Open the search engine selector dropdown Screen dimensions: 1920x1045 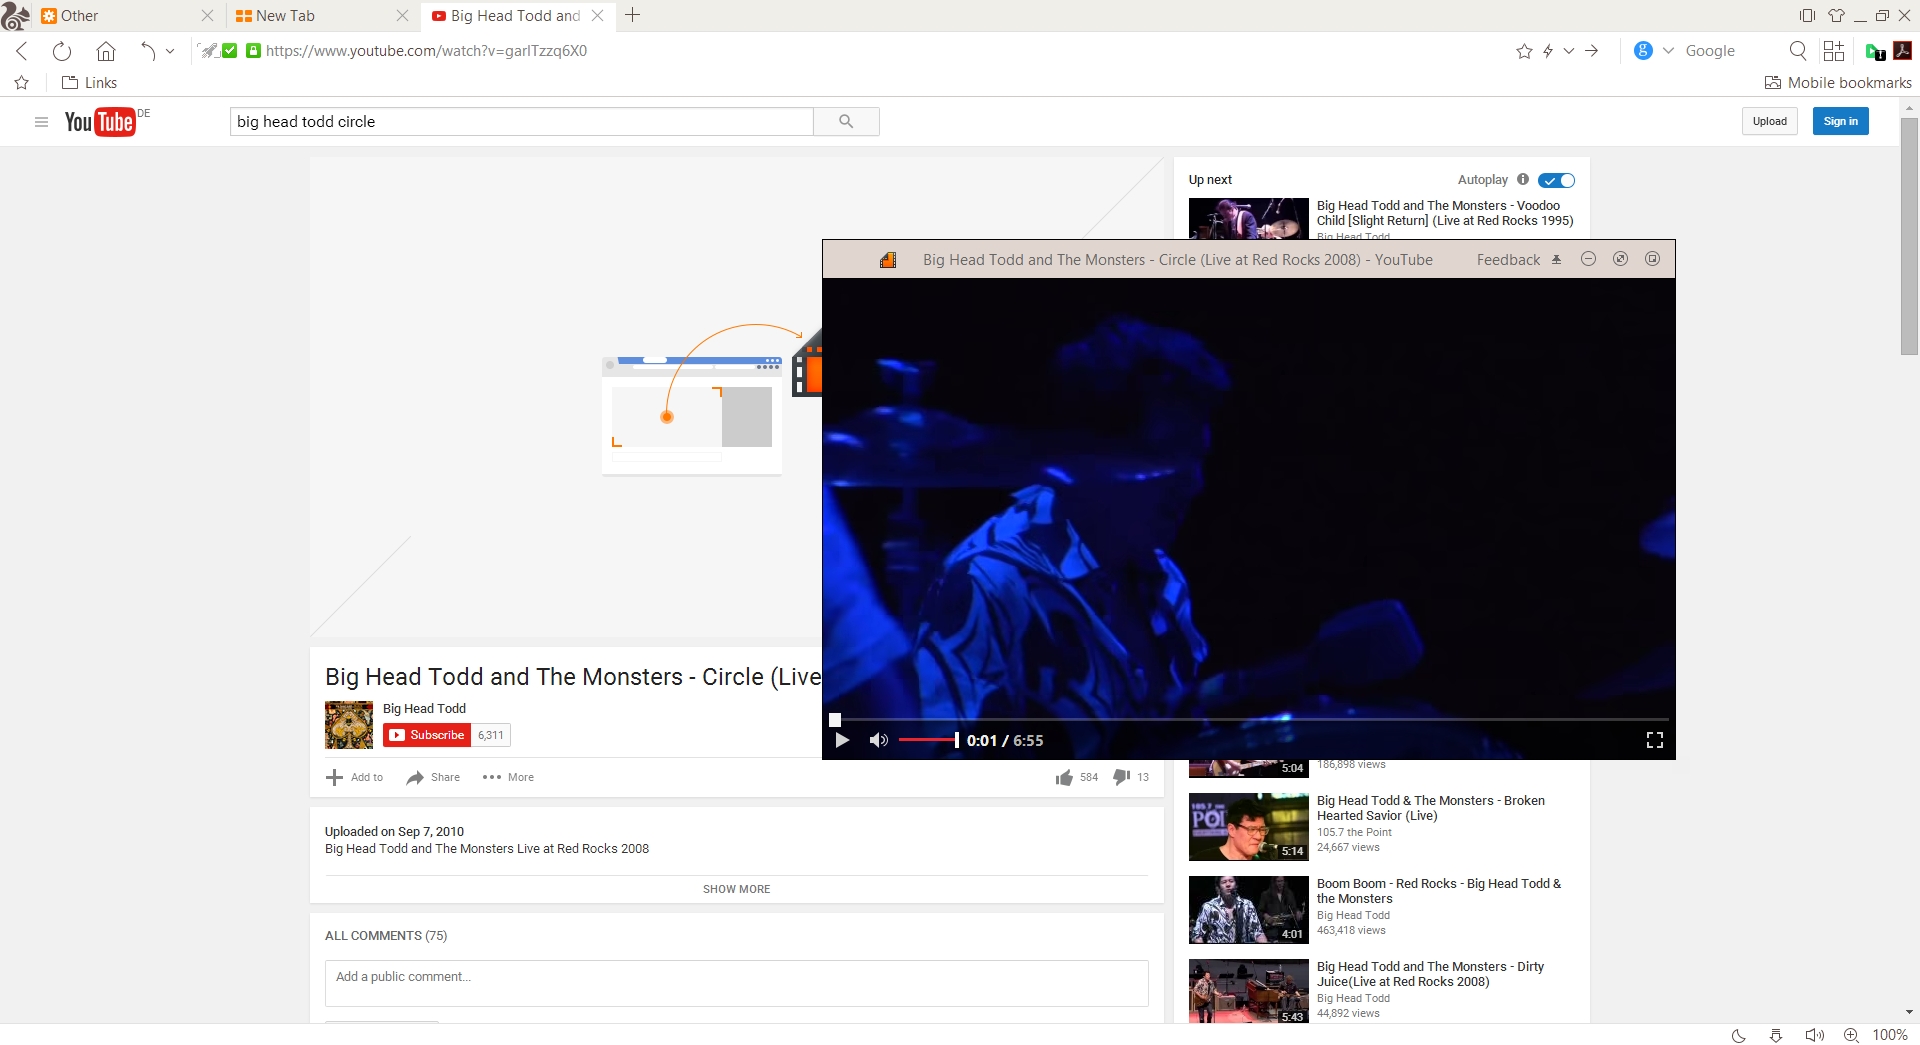click(1668, 51)
